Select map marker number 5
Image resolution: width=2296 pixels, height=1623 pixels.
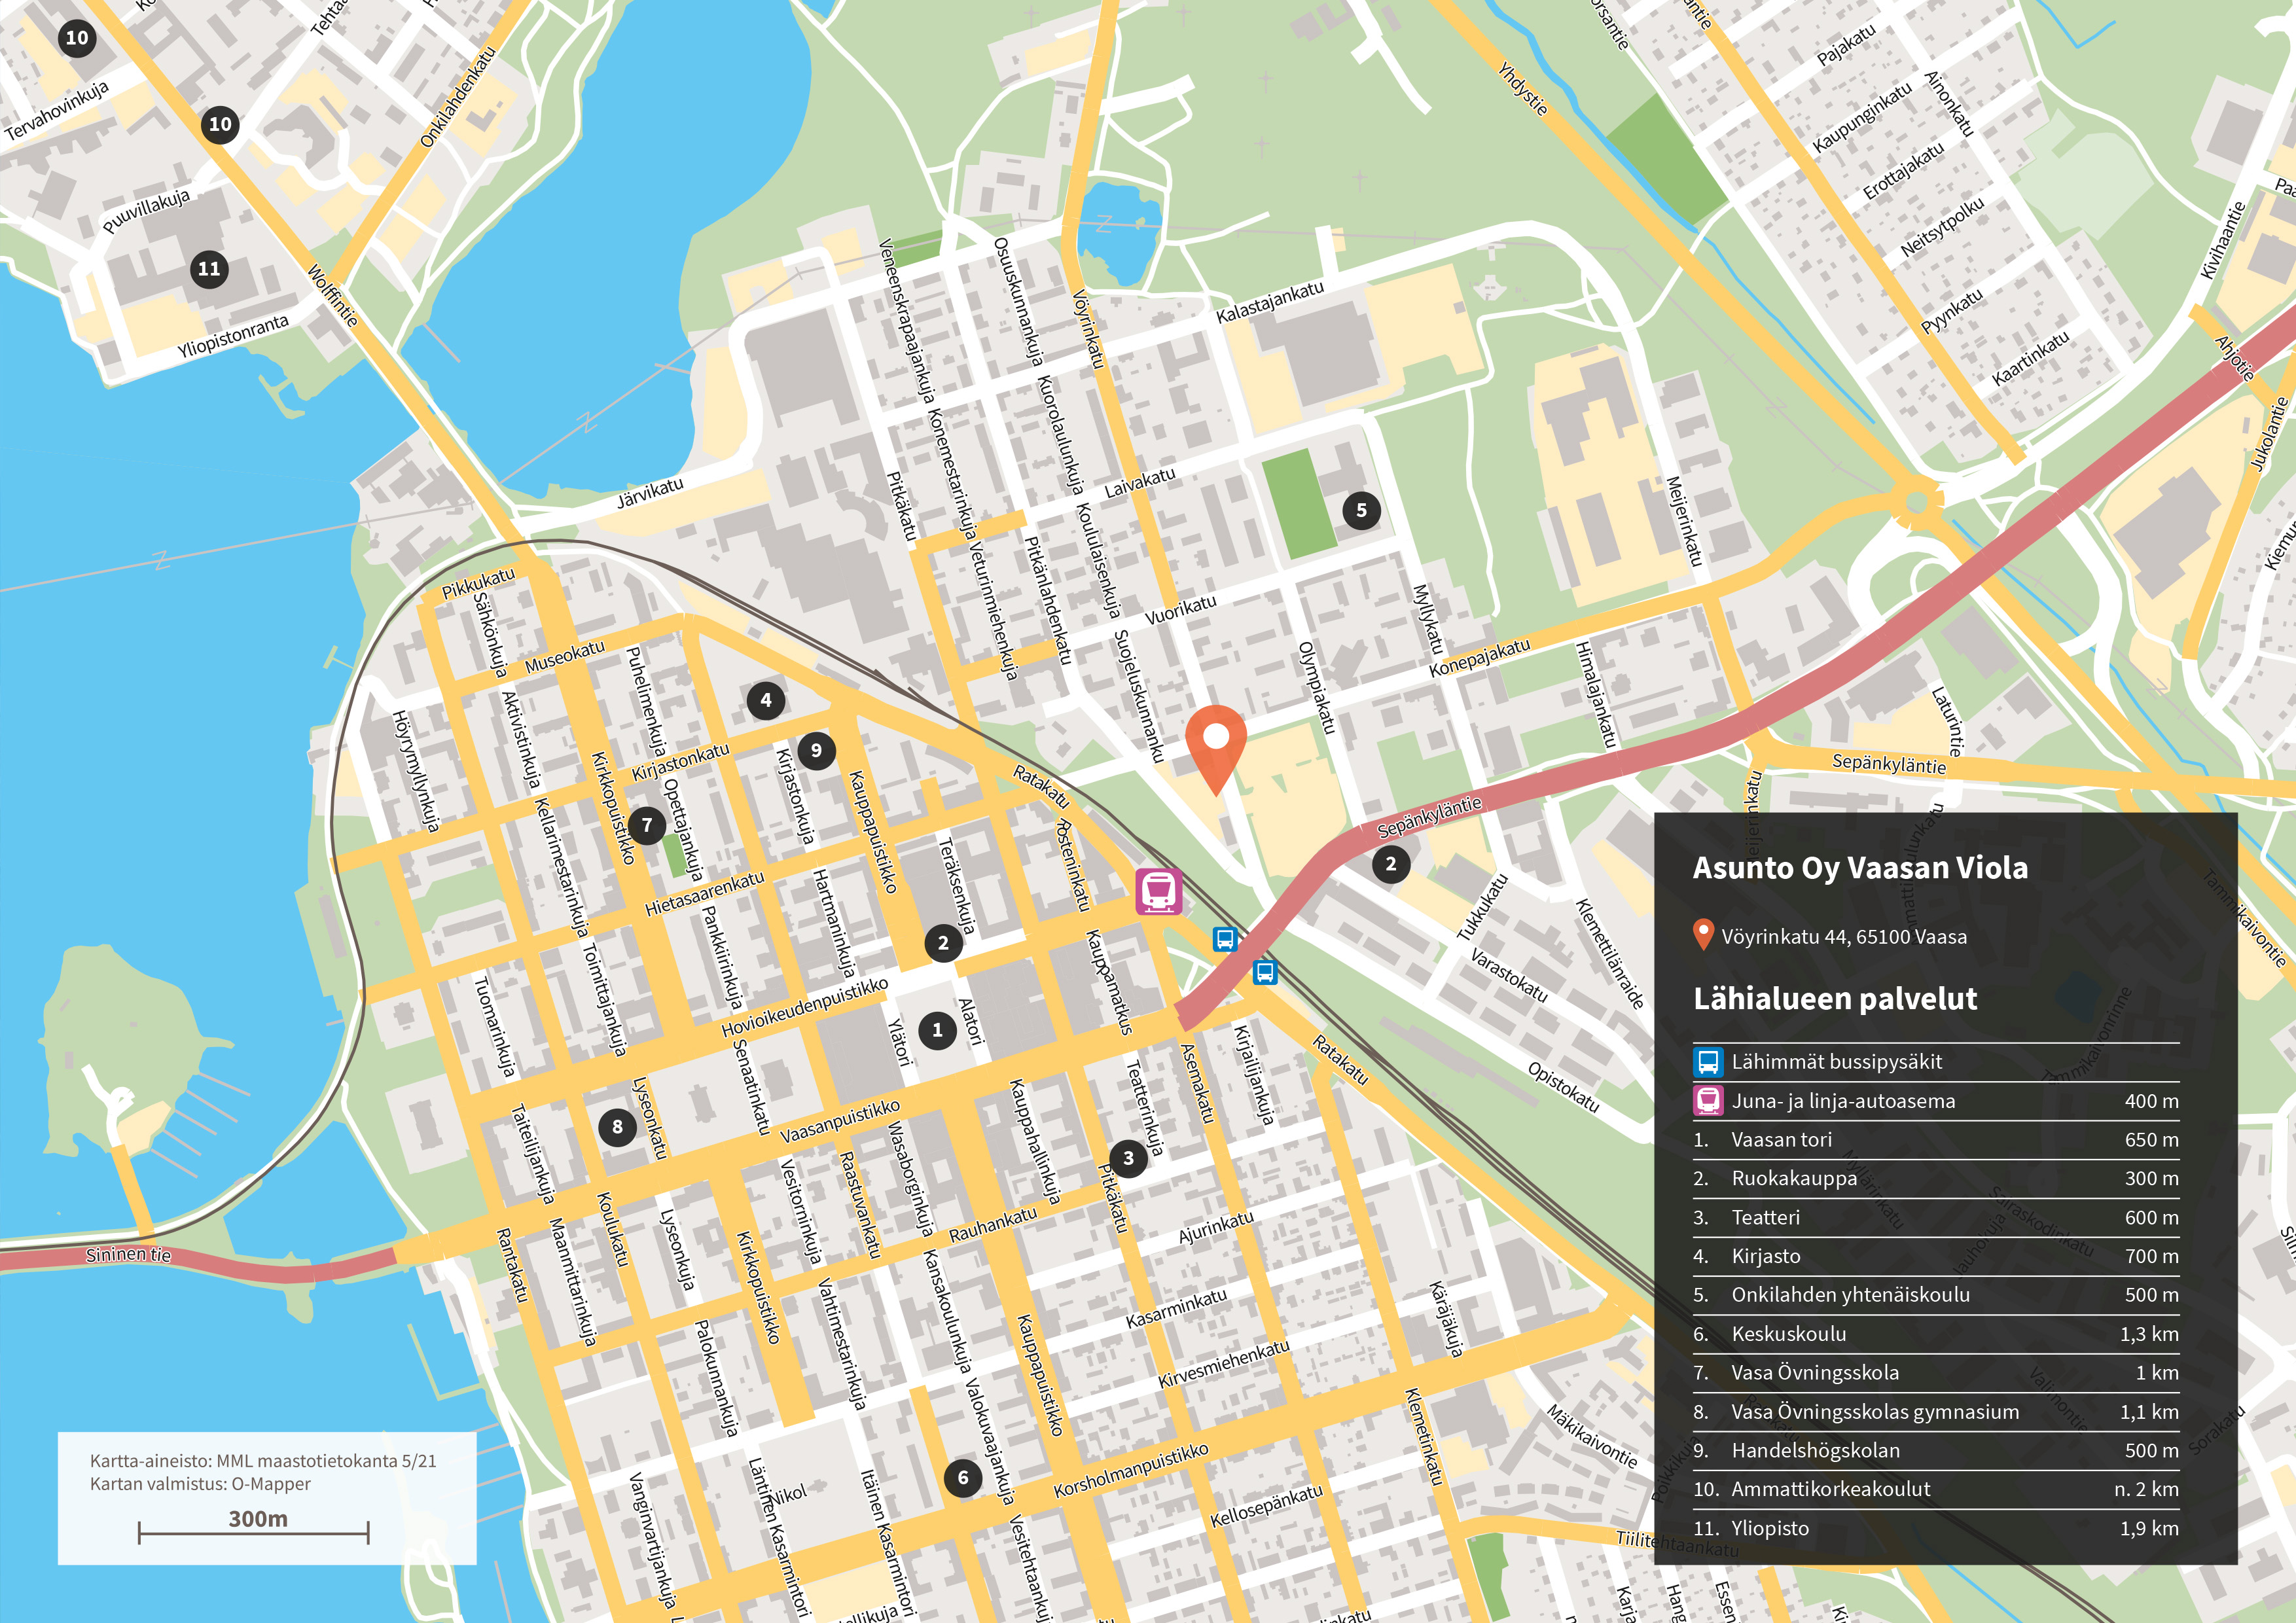pyautogui.click(x=1361, y=510)
